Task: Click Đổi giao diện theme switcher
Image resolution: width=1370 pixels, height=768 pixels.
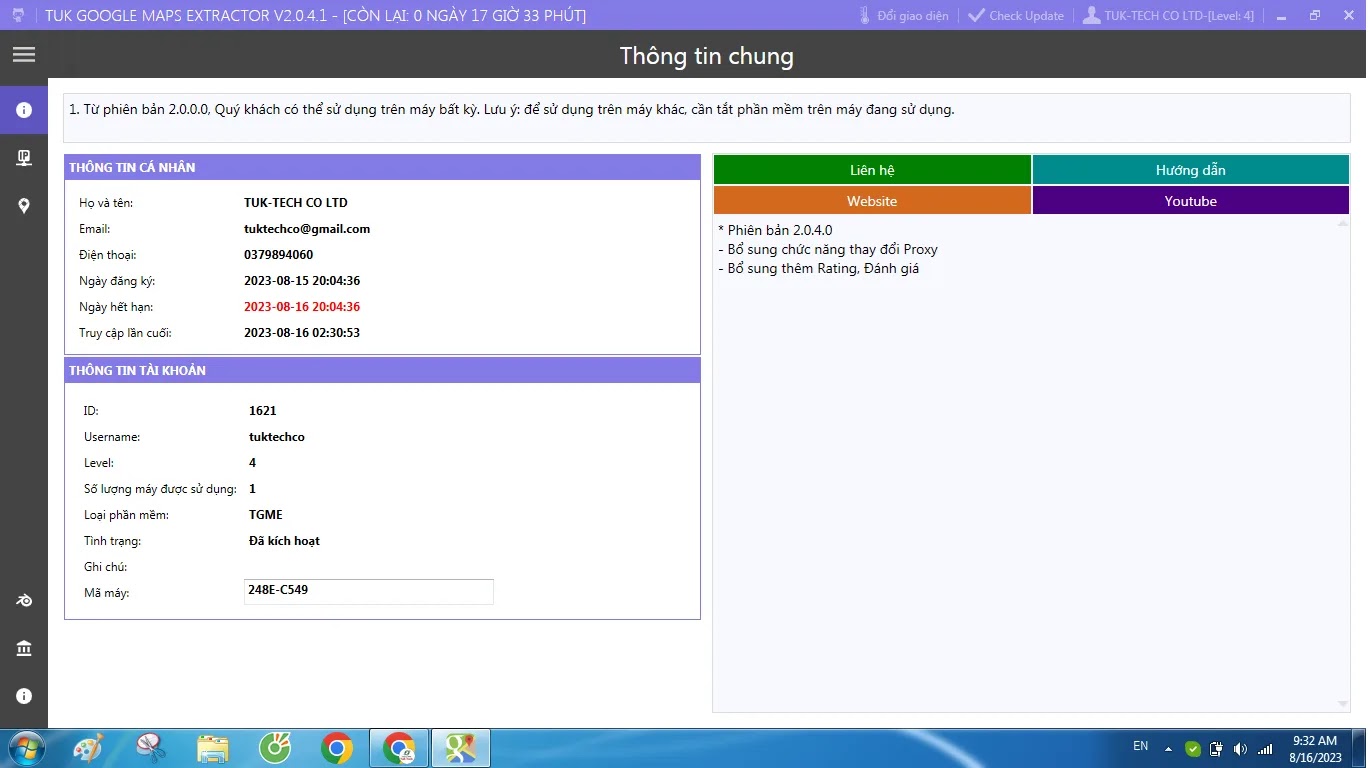Action: (x=903, y=16)
